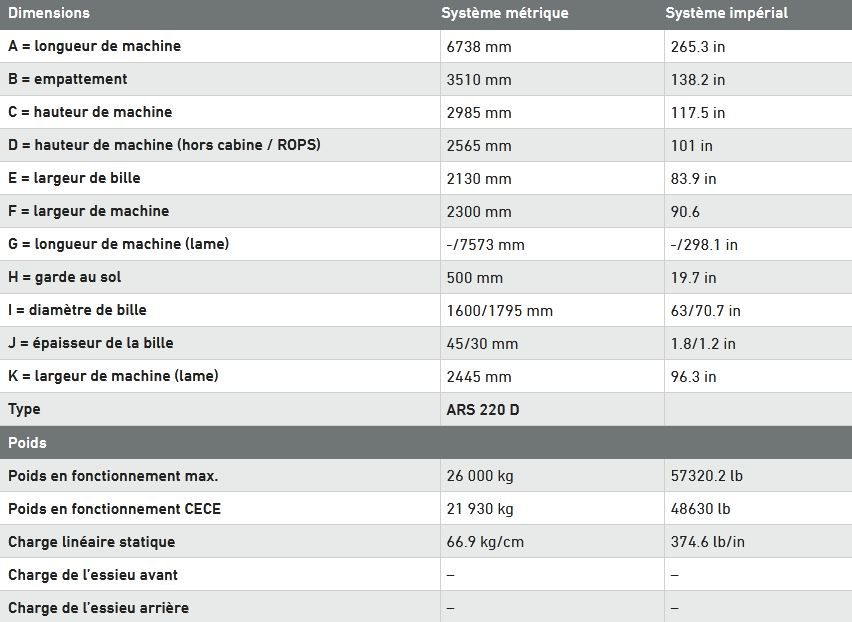
Task: Click the 'H = garde au sol' label
Action: pyautogui.click(x=65, y=277)
